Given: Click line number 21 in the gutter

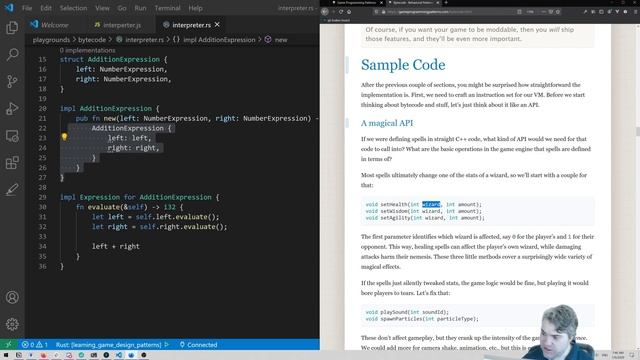Looking at the screenshot, I should click(x=42, y=118).
